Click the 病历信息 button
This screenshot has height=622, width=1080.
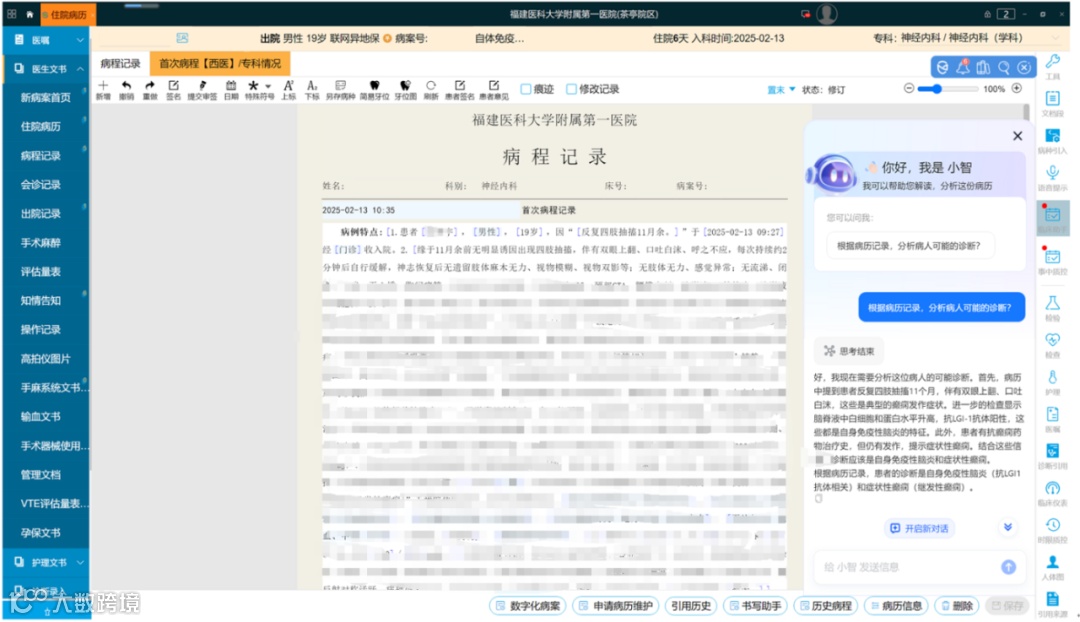click(895, 605)
